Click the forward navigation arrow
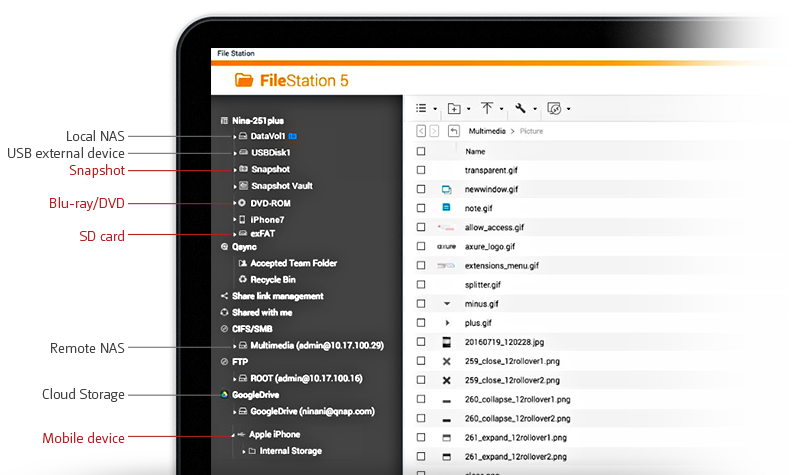Screen dimensions: 801x475 click(x=434, y=131)
